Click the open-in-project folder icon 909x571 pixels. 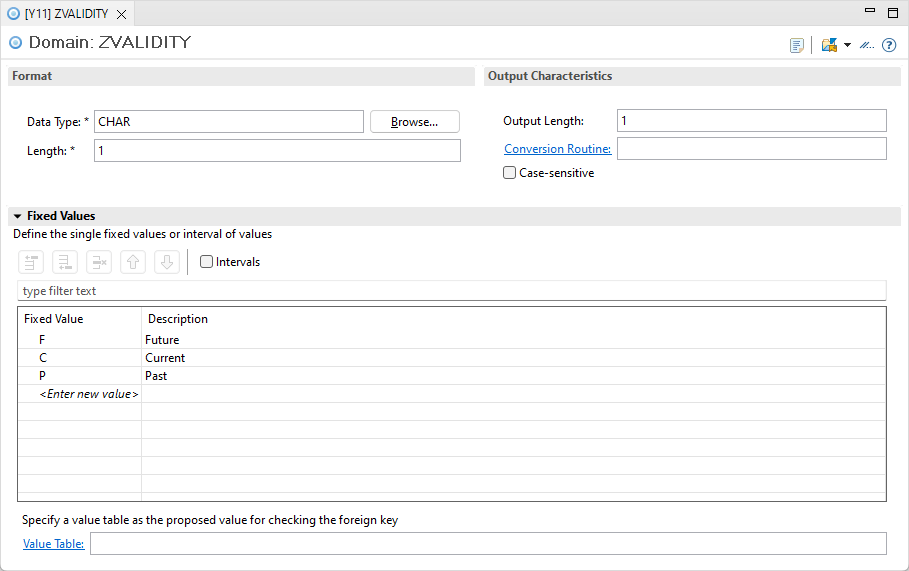tap(830, 45)
